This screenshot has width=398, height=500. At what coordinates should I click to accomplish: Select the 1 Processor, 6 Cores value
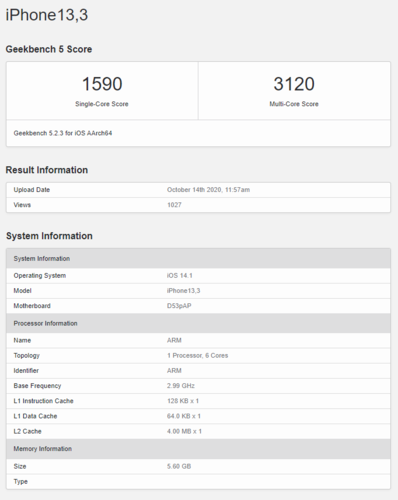tap(198, 356)
